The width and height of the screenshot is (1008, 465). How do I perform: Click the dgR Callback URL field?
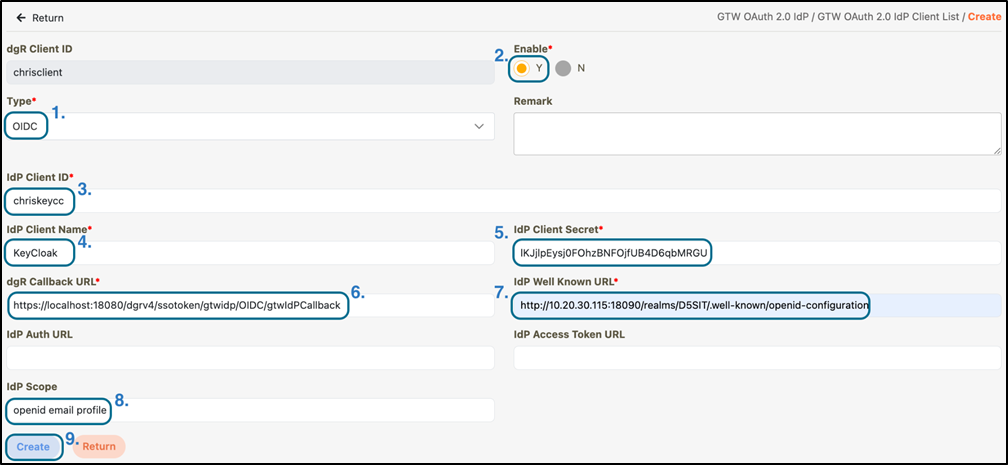pos(250,305)
